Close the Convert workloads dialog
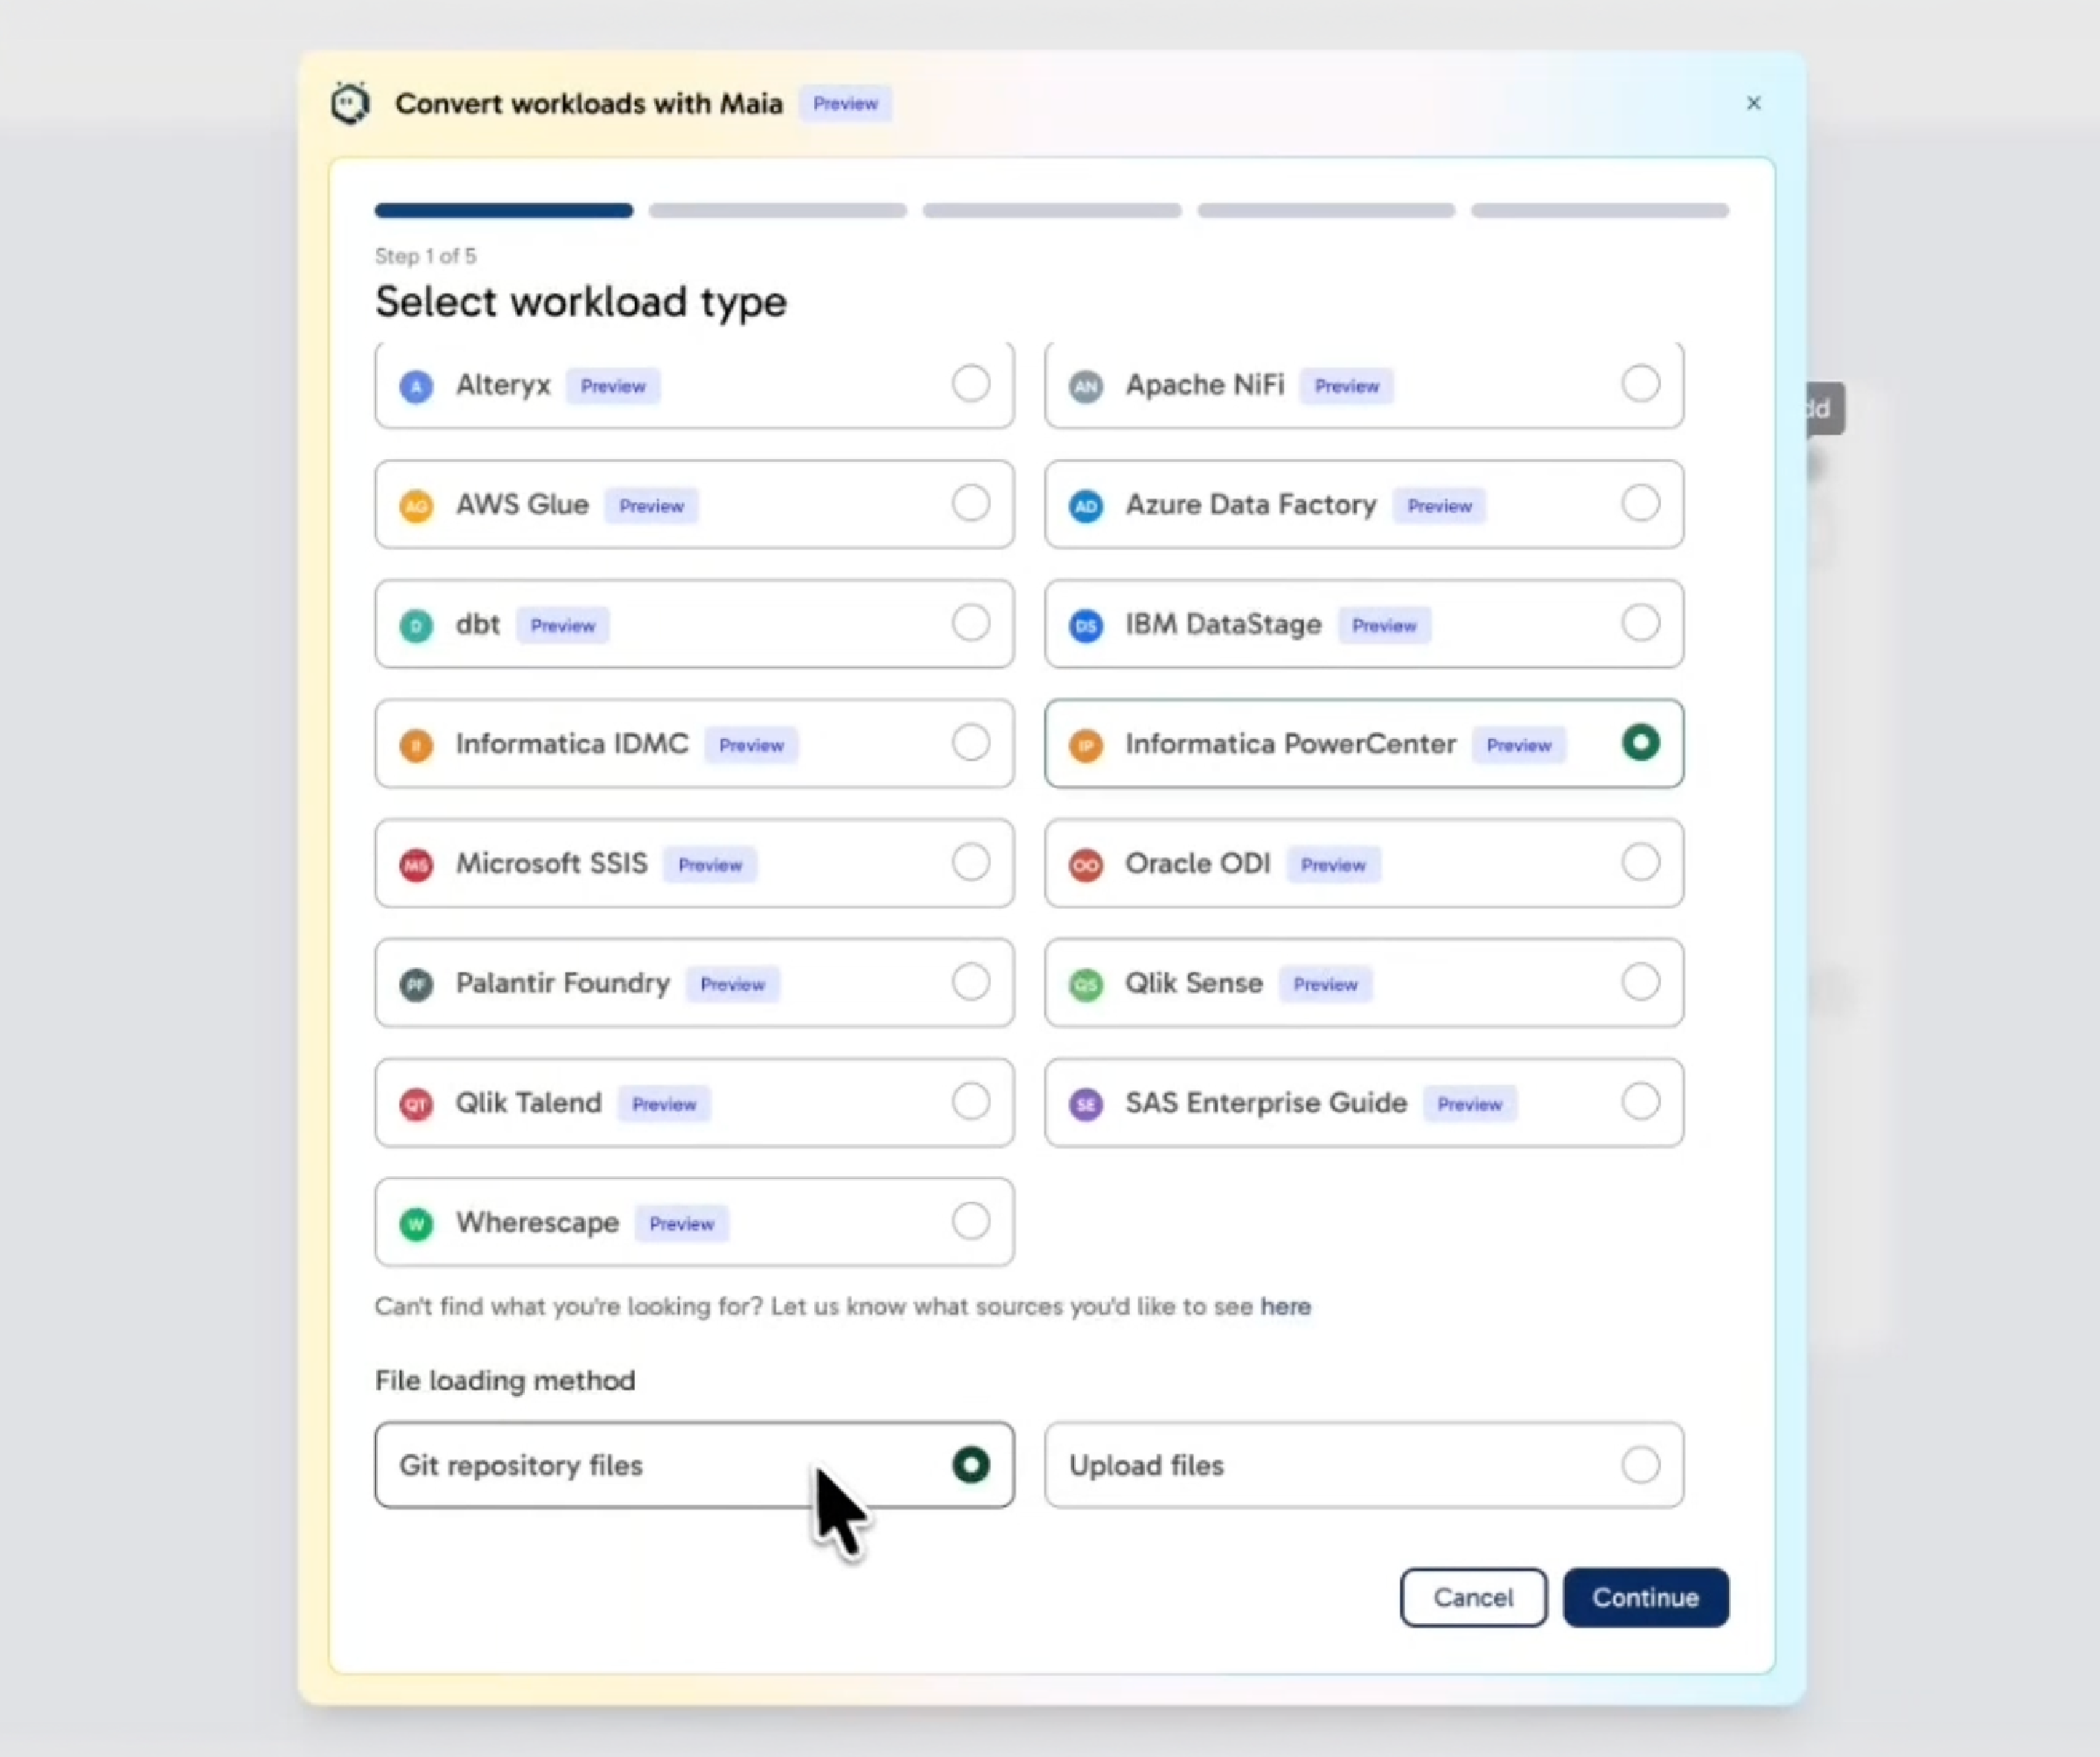 [x=1753, y=103]
